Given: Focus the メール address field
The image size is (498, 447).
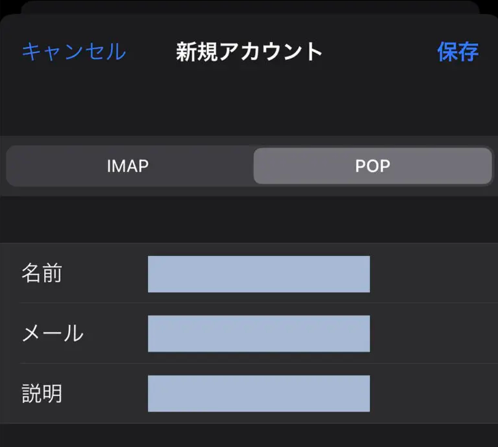Looking at the screenshot, I should (259, 333).
